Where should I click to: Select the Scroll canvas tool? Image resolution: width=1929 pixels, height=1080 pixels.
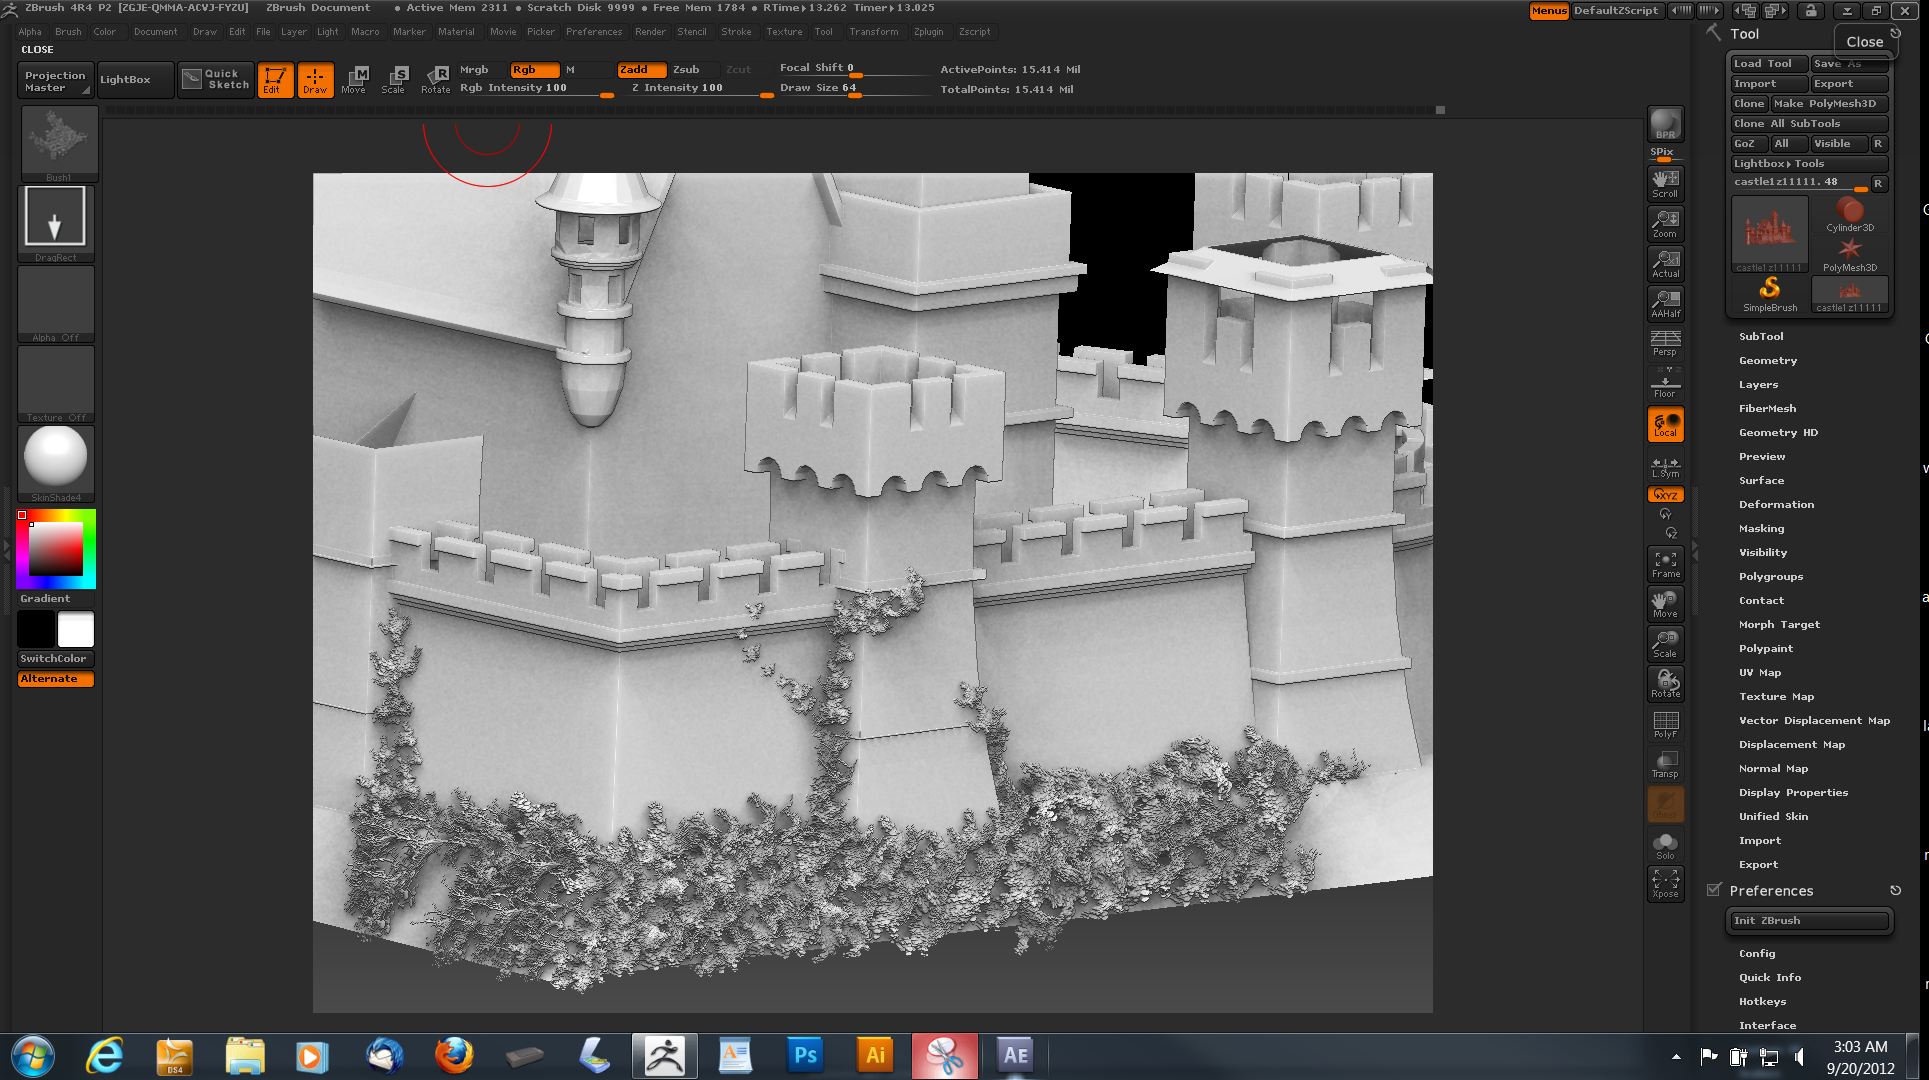(x=1665, y=183)
